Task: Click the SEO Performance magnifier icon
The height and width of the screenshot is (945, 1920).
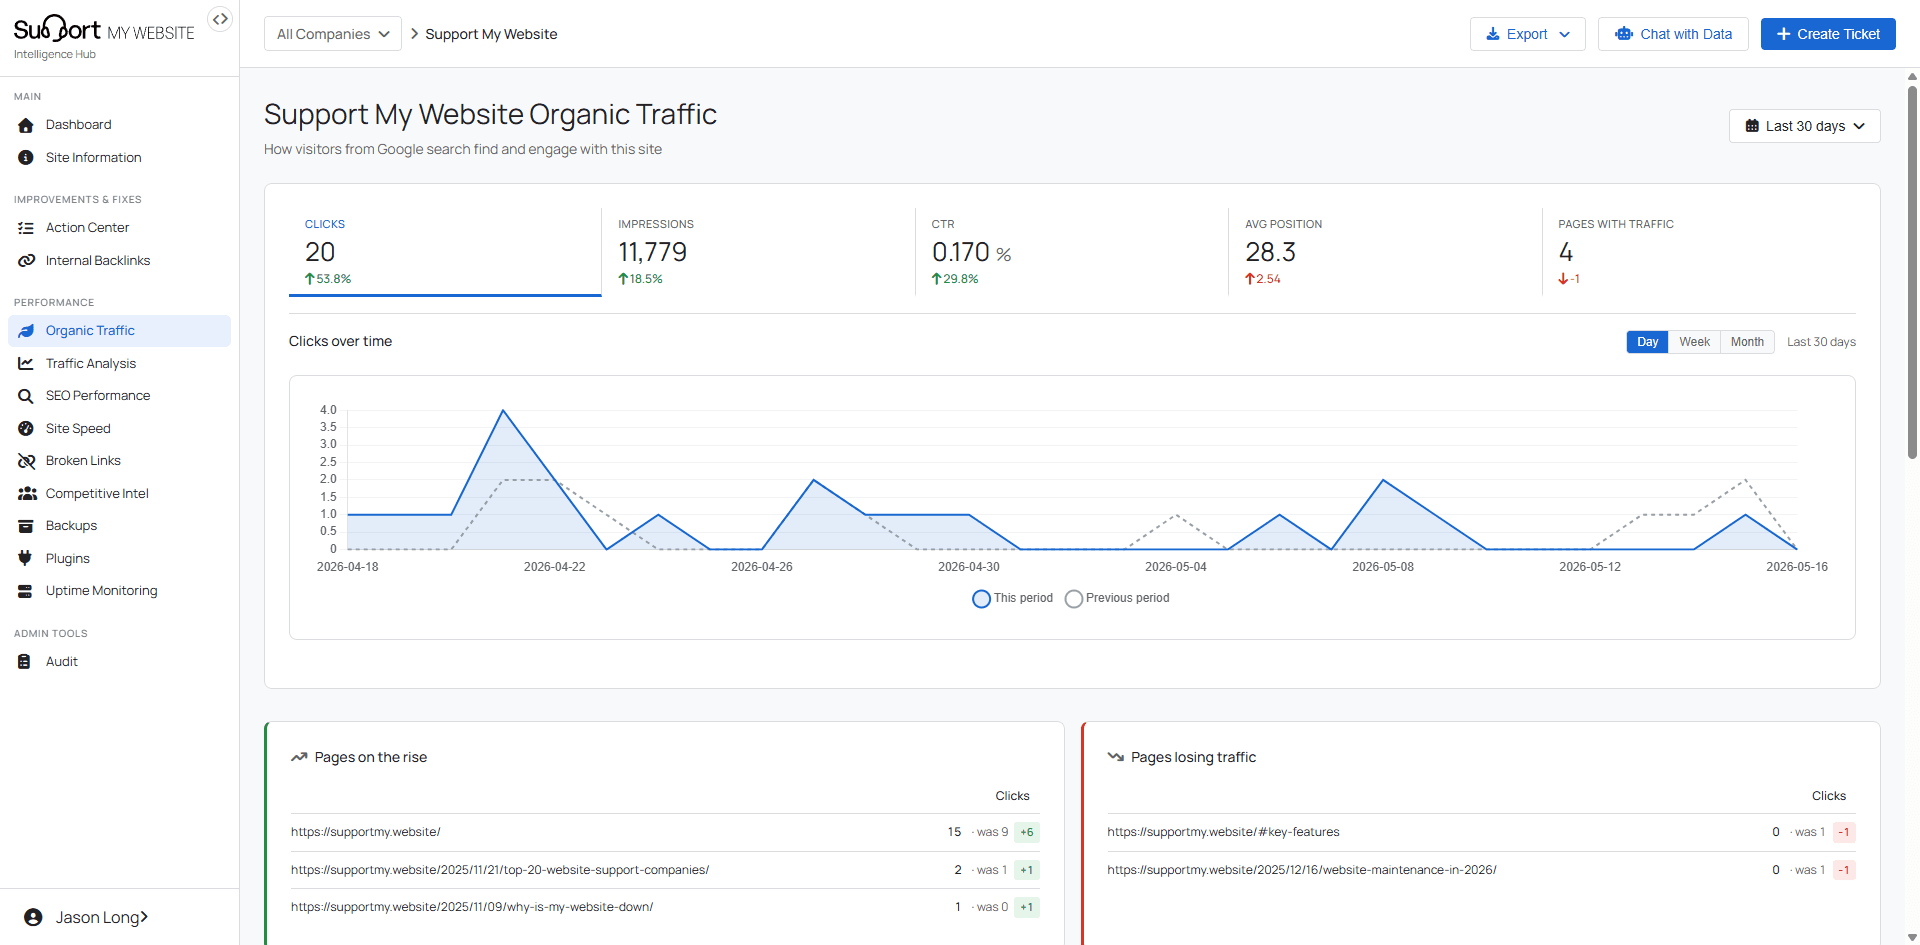Action: 26,396
